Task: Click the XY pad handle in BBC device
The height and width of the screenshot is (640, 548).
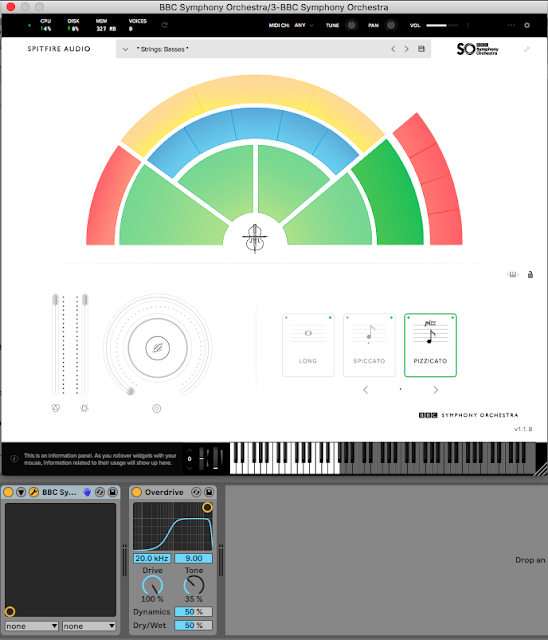Action: point(10,611)
